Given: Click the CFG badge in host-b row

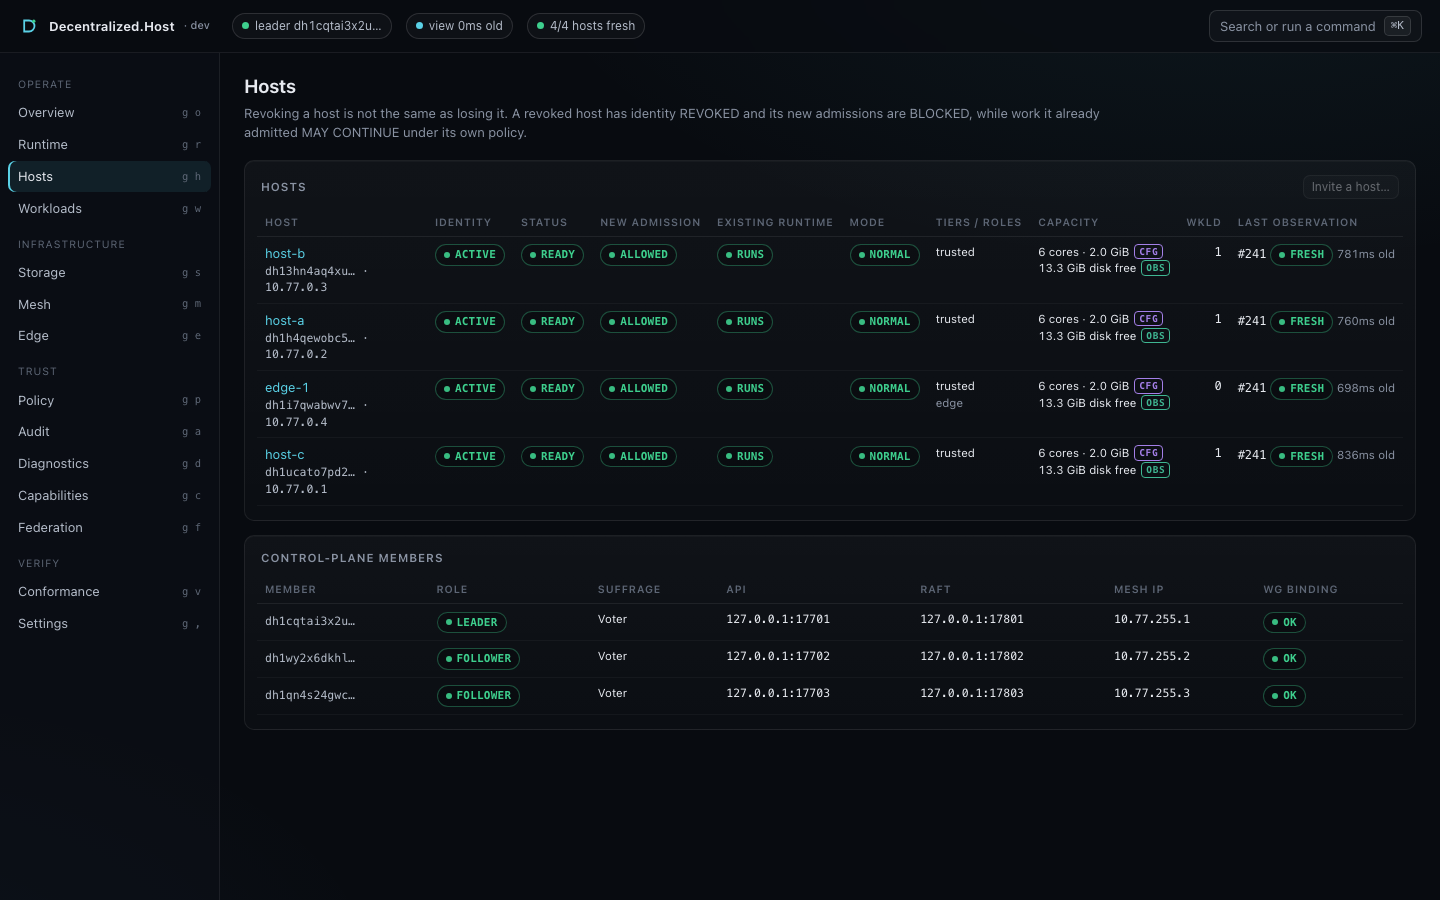Looking at the screenshot, I should (x=1148, y=252).
